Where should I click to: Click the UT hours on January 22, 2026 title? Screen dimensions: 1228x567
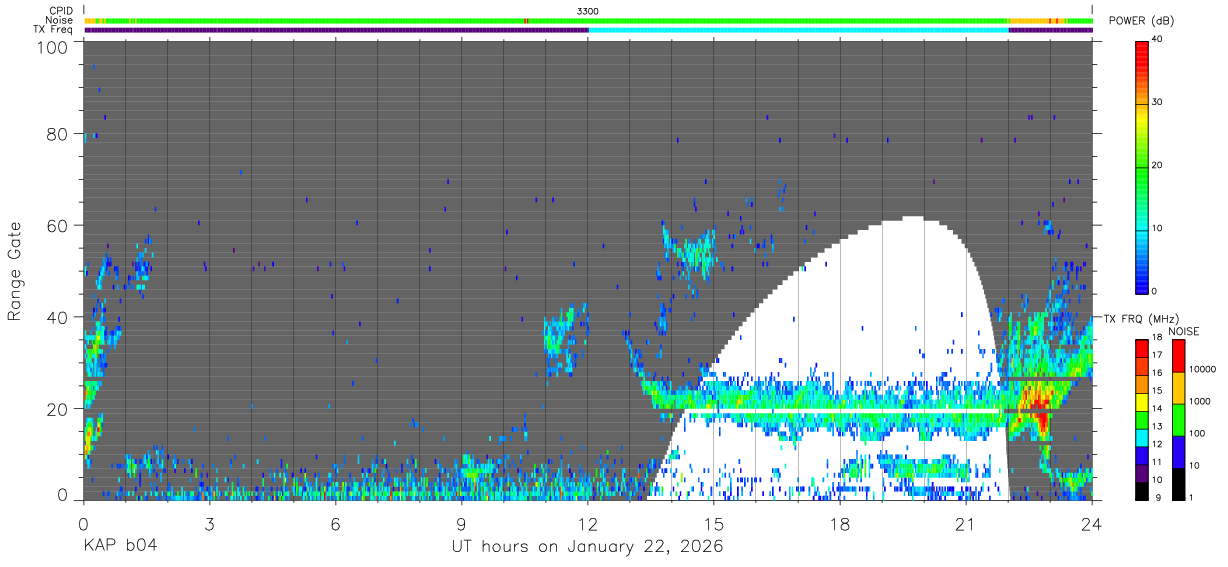[x=588, y=547]
